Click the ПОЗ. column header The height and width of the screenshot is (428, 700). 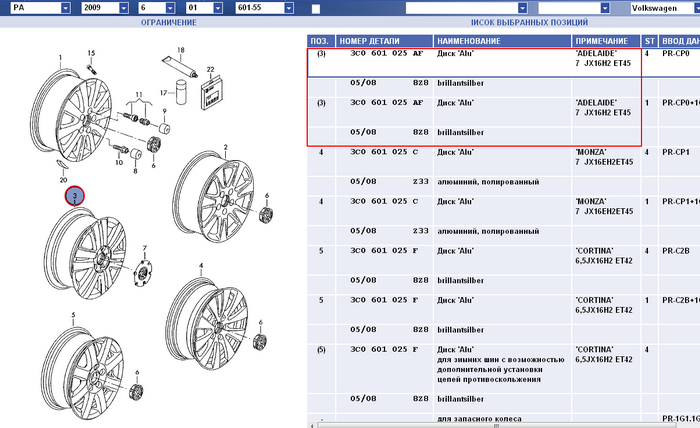(321, 41)
